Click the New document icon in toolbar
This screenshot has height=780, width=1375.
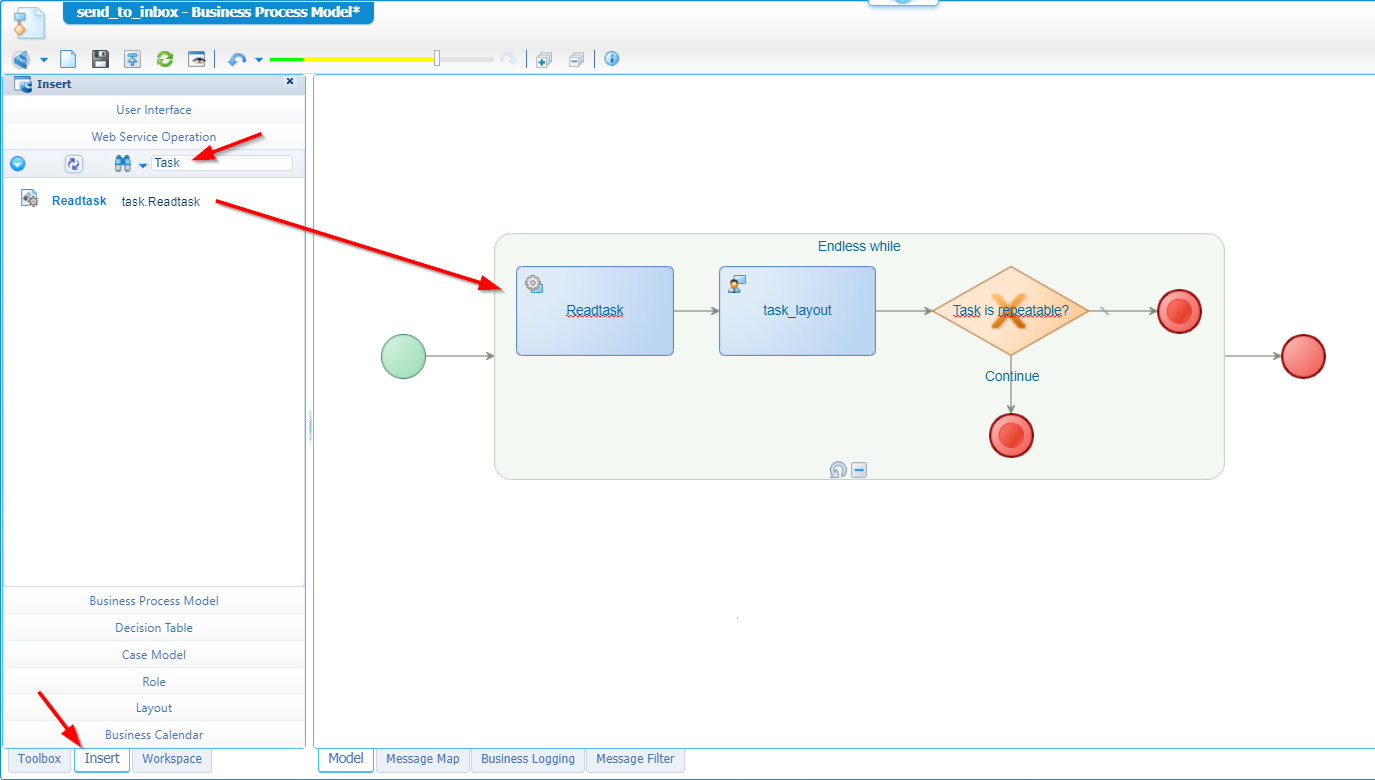(x=68, y=59)
